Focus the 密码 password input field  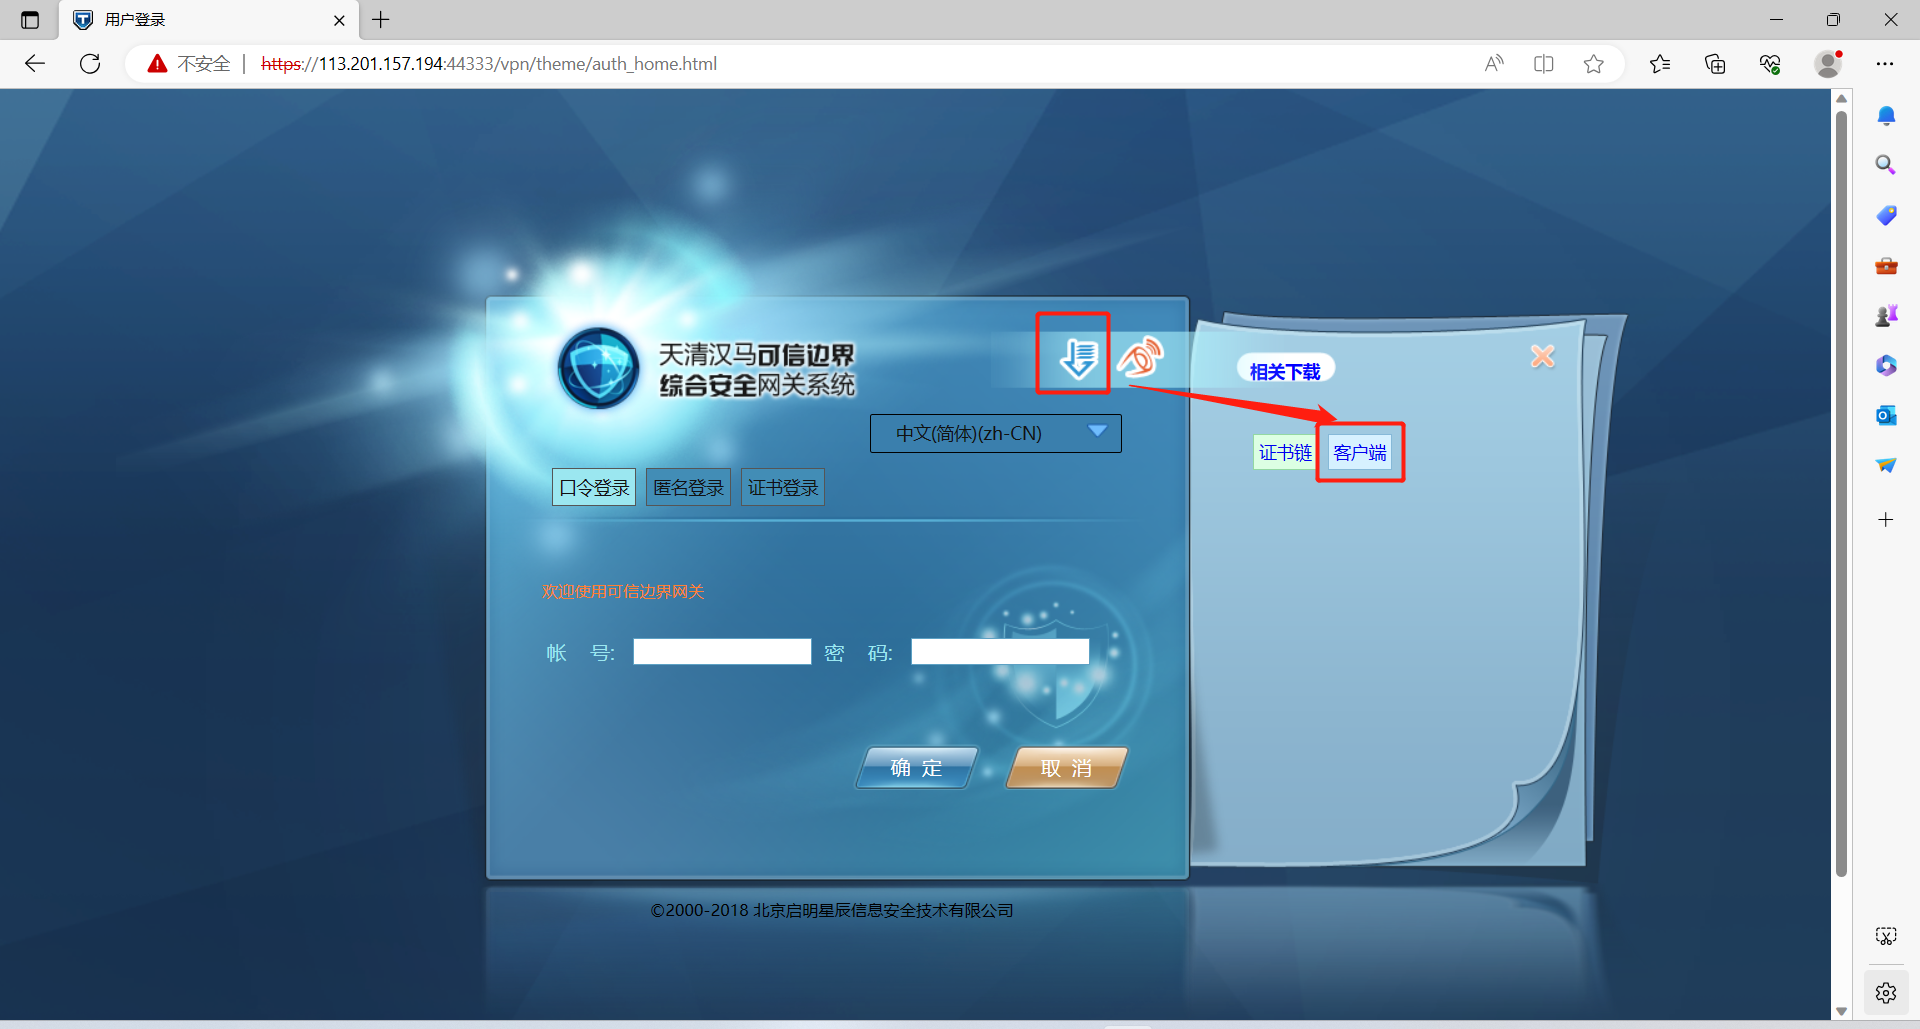[x=1000, y=652]
